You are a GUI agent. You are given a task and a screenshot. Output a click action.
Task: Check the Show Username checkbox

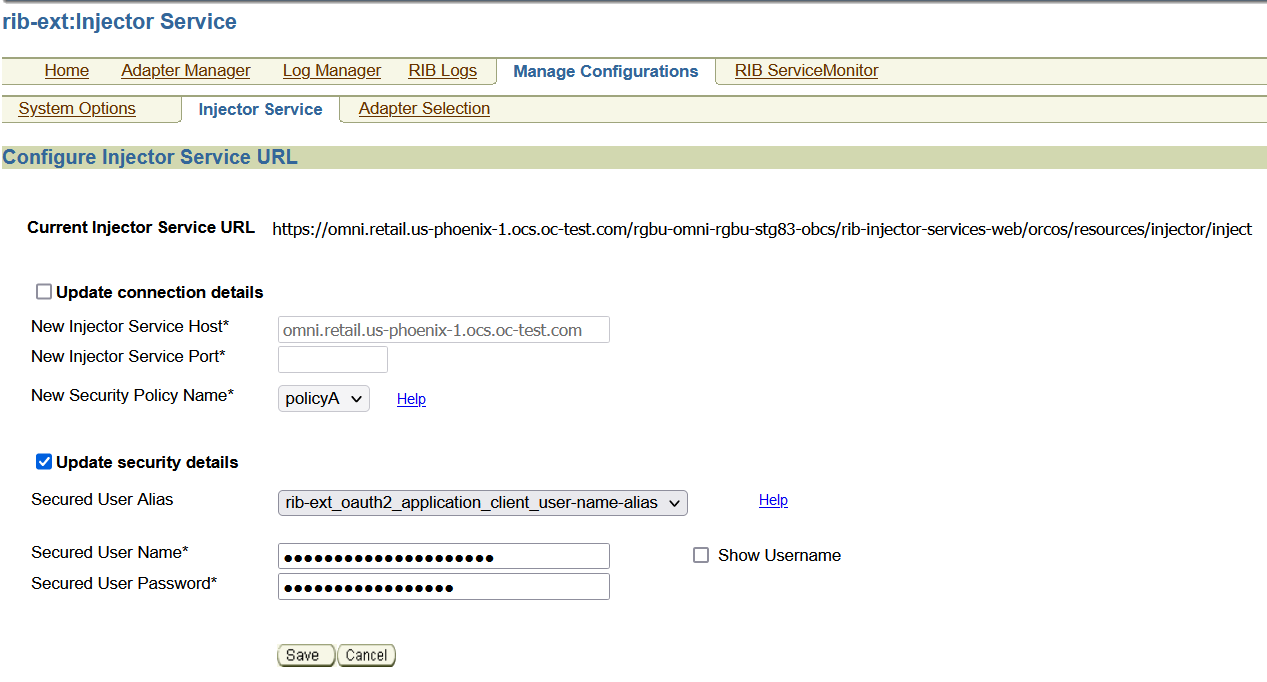701,555
